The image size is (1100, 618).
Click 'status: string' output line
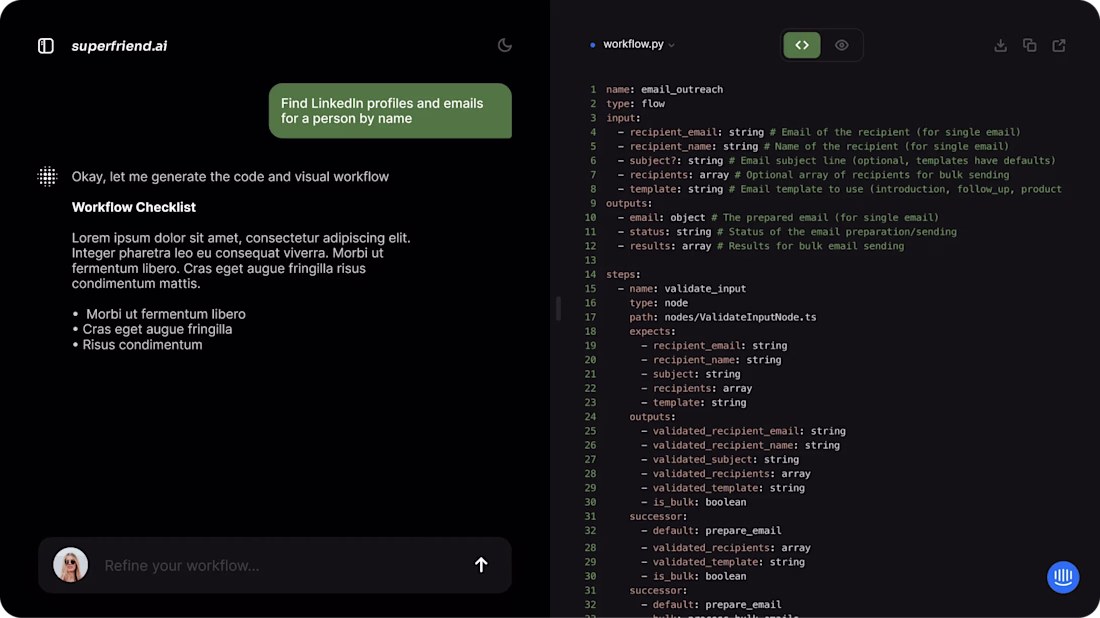pyautogui.click(x=787, y=231)
